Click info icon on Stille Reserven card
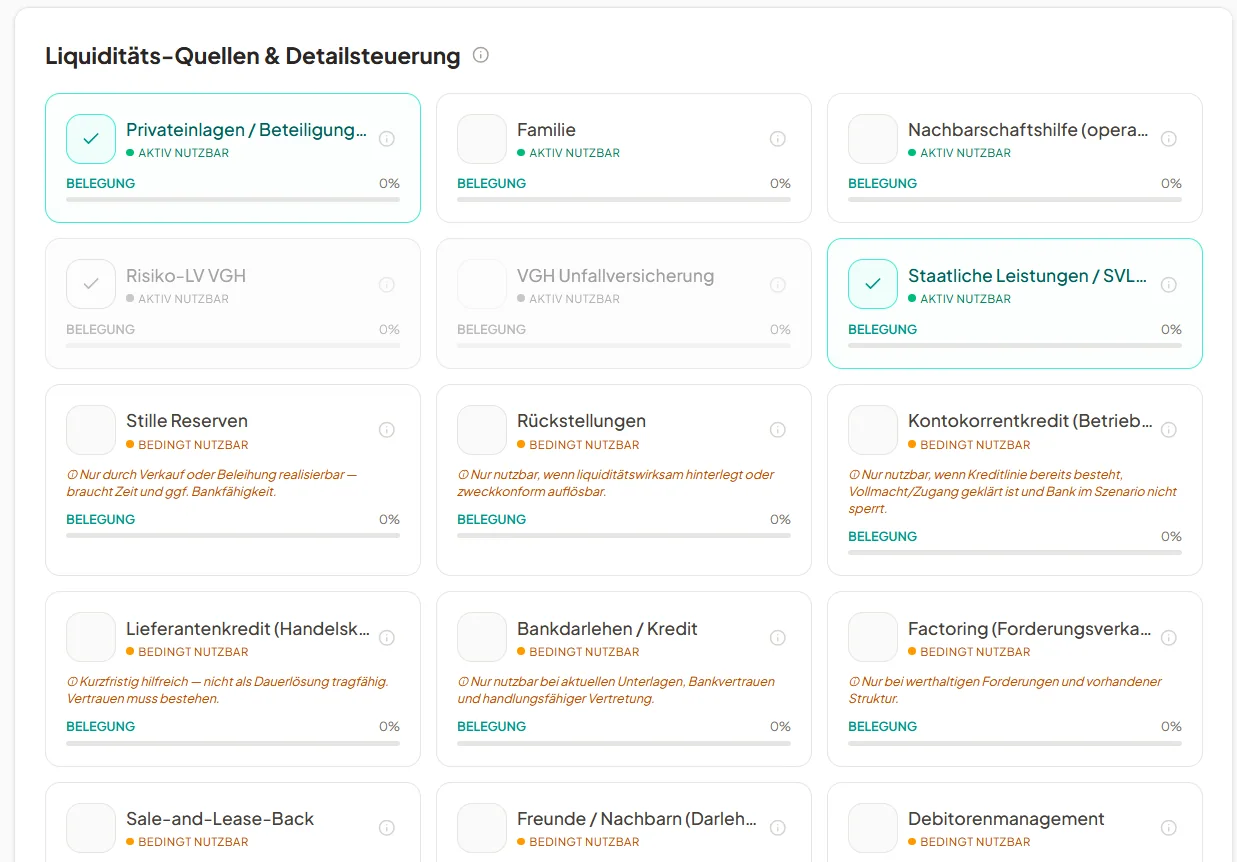Image resolution: width=1237 pixels, height=862 pixels. click(x=387, y=430)
